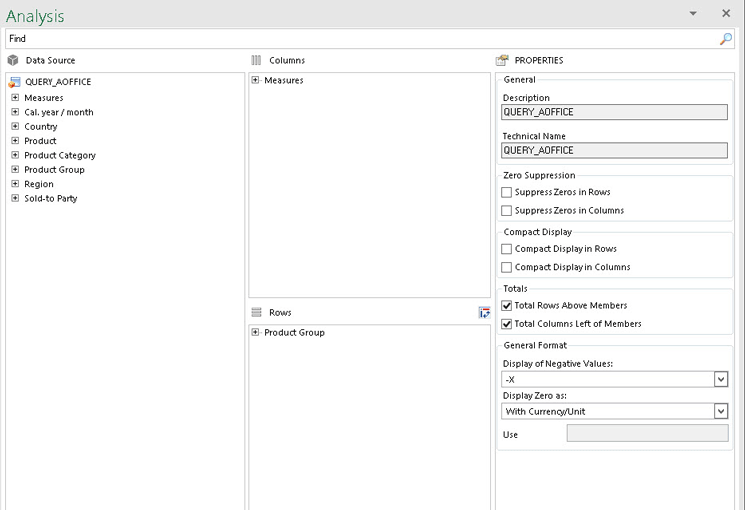Click into the Find search field
Viewport: 745px width, 510px height.
(361, 39)
